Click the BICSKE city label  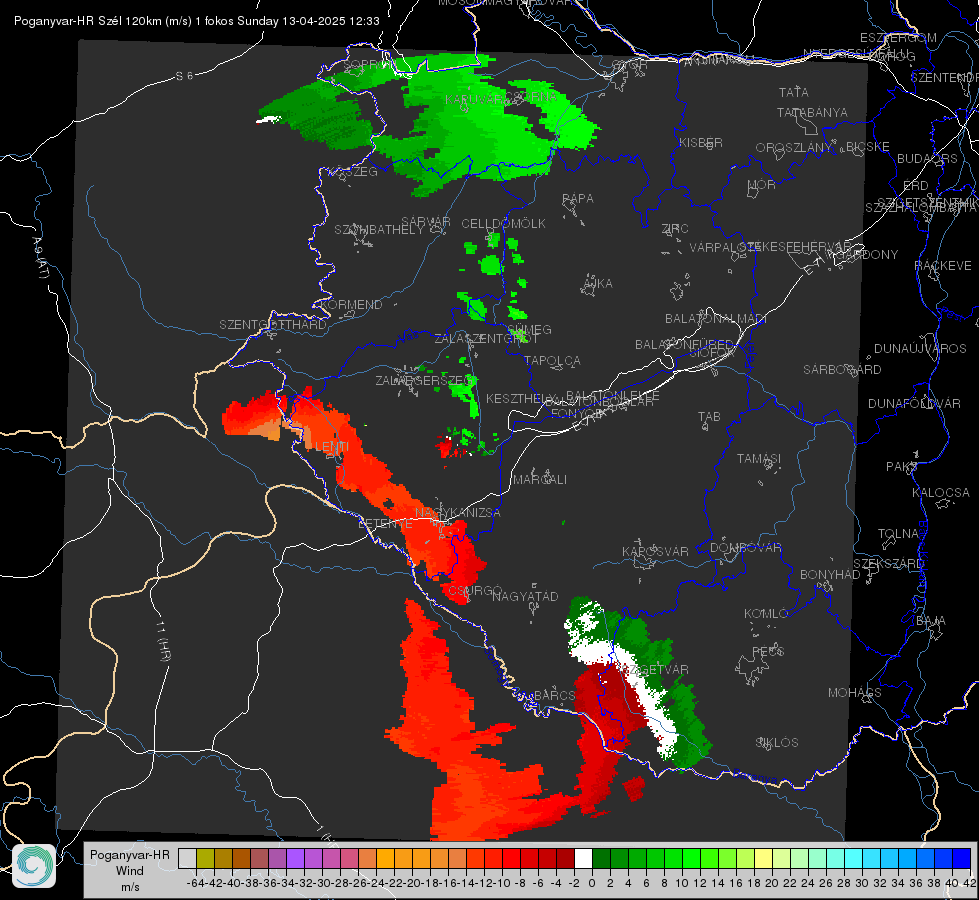point(868,146)
